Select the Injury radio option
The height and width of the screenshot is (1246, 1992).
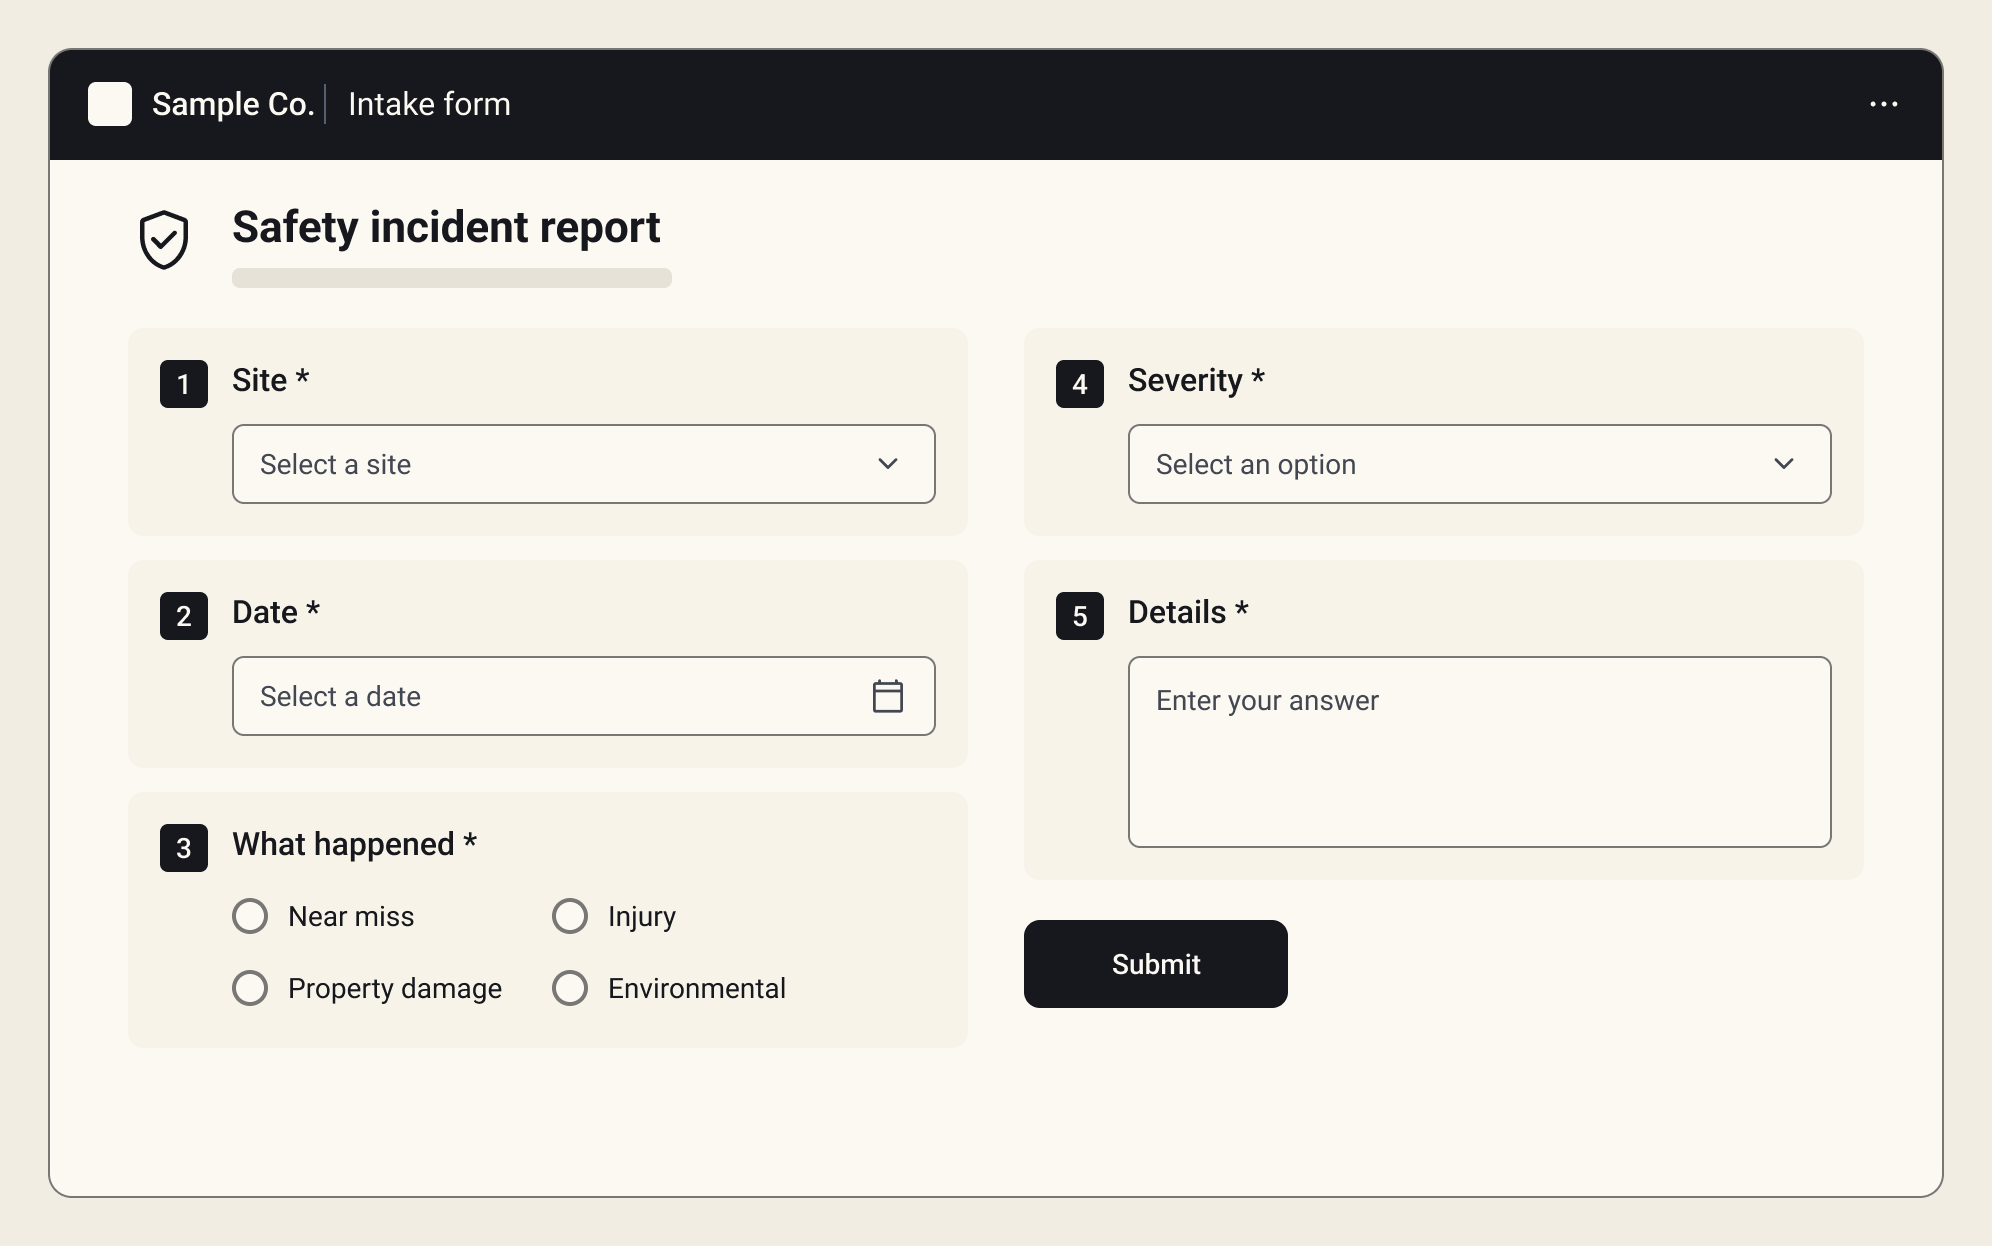pyautogui.click(x=570, y=916)
